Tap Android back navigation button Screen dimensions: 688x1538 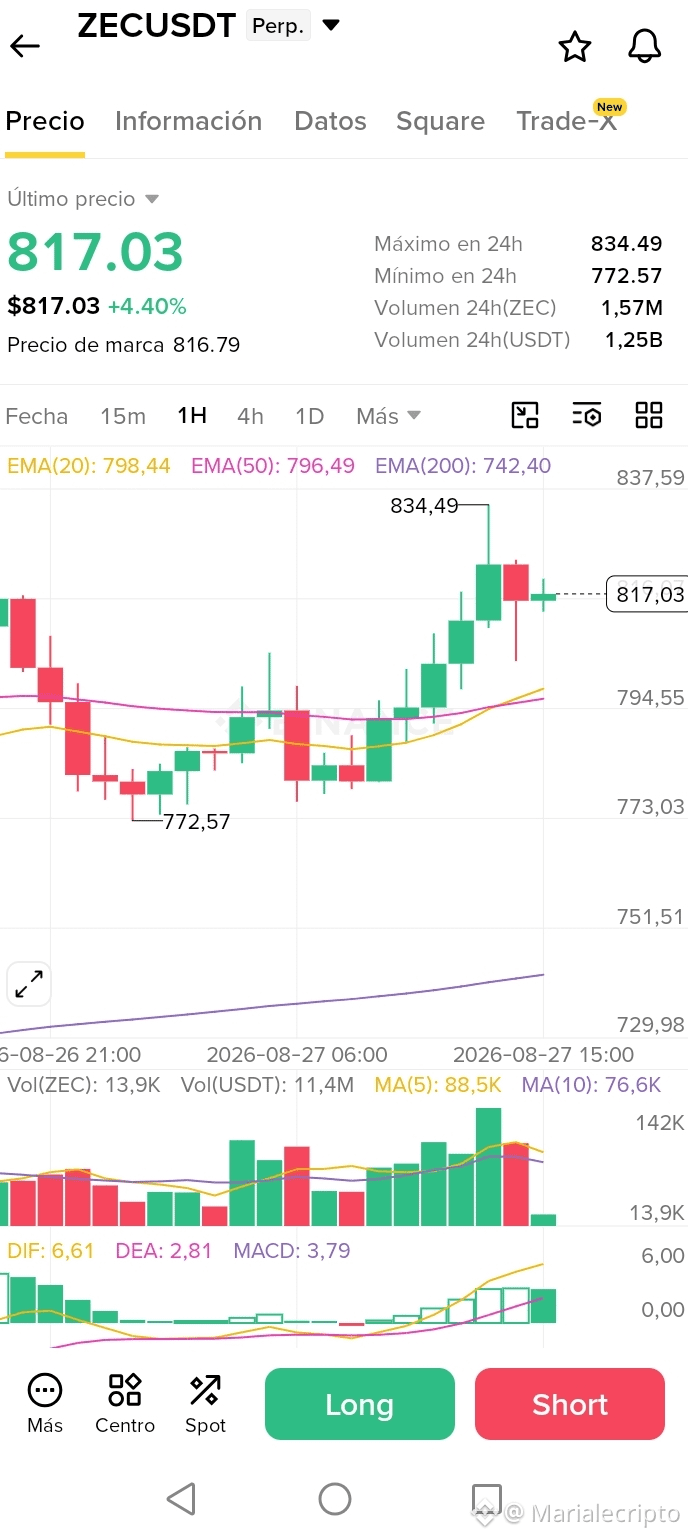pos(181,1498)
